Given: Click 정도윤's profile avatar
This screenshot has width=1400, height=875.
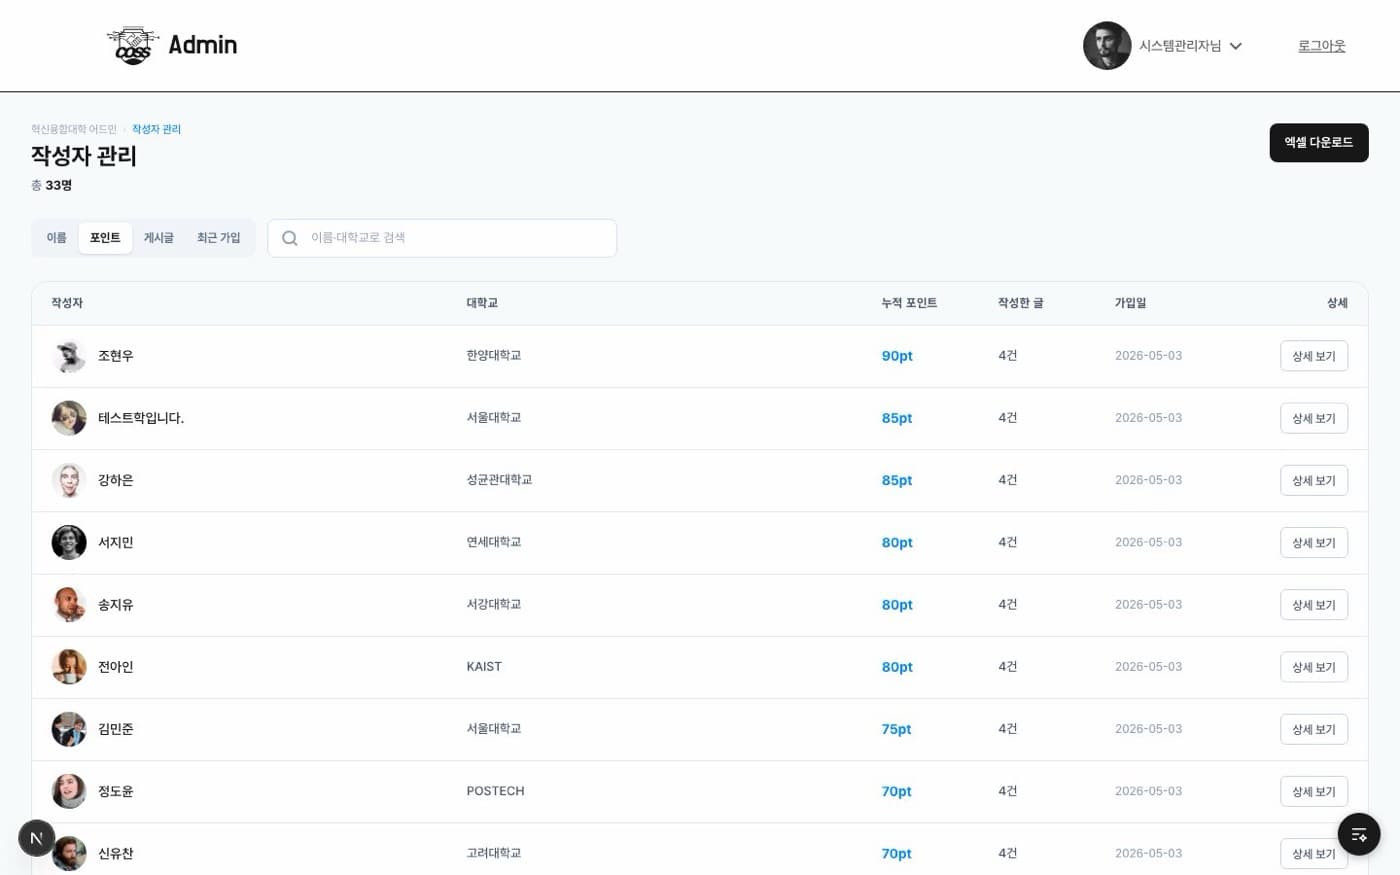Looking at the screenshot, I should pyautogui.click(x=69, y=791).
